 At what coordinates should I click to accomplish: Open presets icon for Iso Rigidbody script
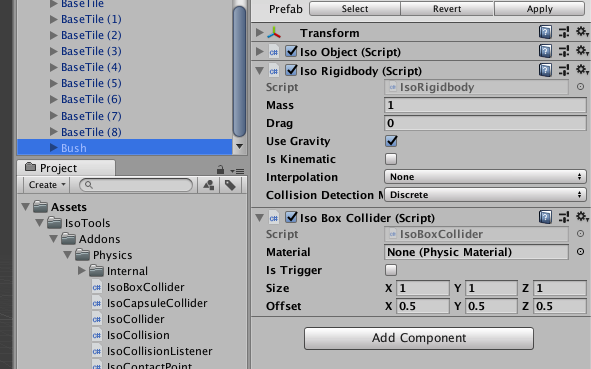[564, 70]
